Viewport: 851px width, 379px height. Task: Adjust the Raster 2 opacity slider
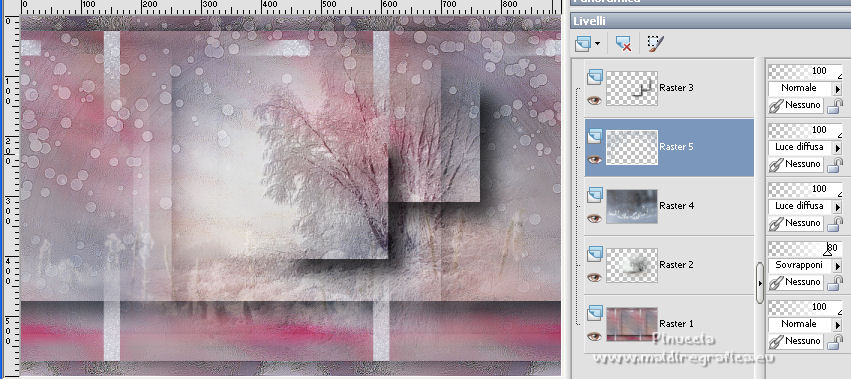point(805,248)
